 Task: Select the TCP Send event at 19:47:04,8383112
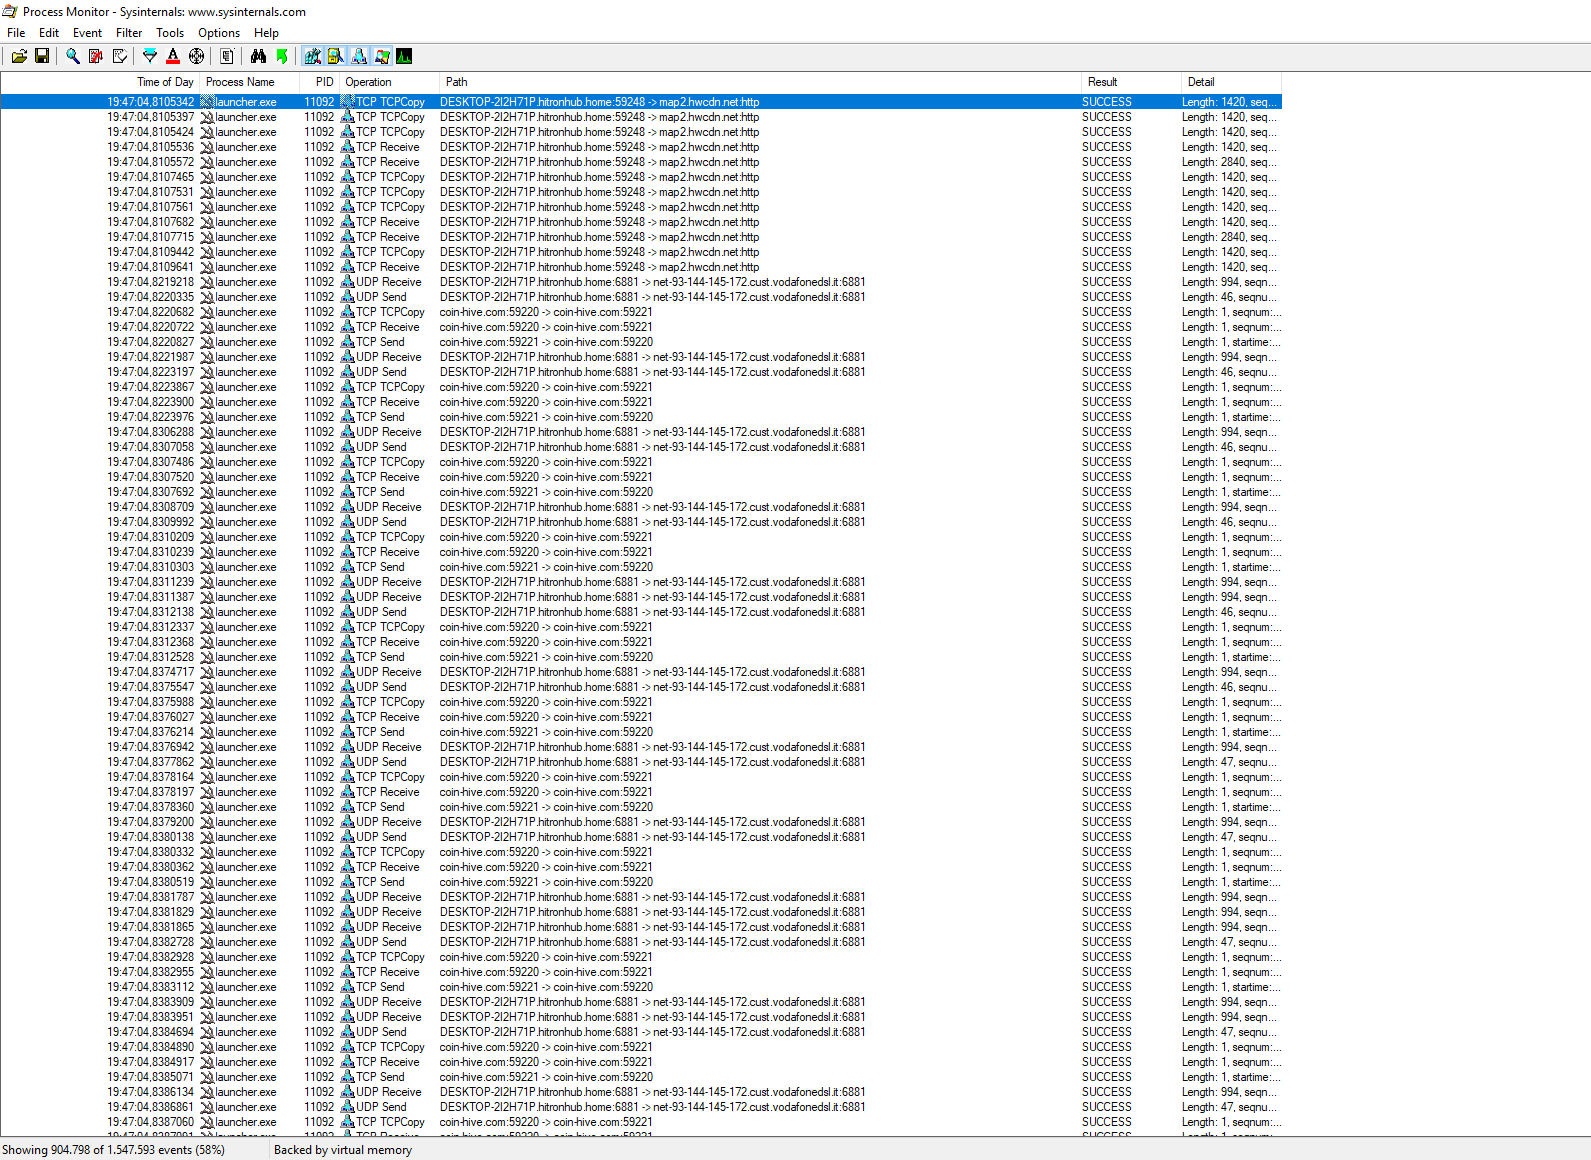640,987
